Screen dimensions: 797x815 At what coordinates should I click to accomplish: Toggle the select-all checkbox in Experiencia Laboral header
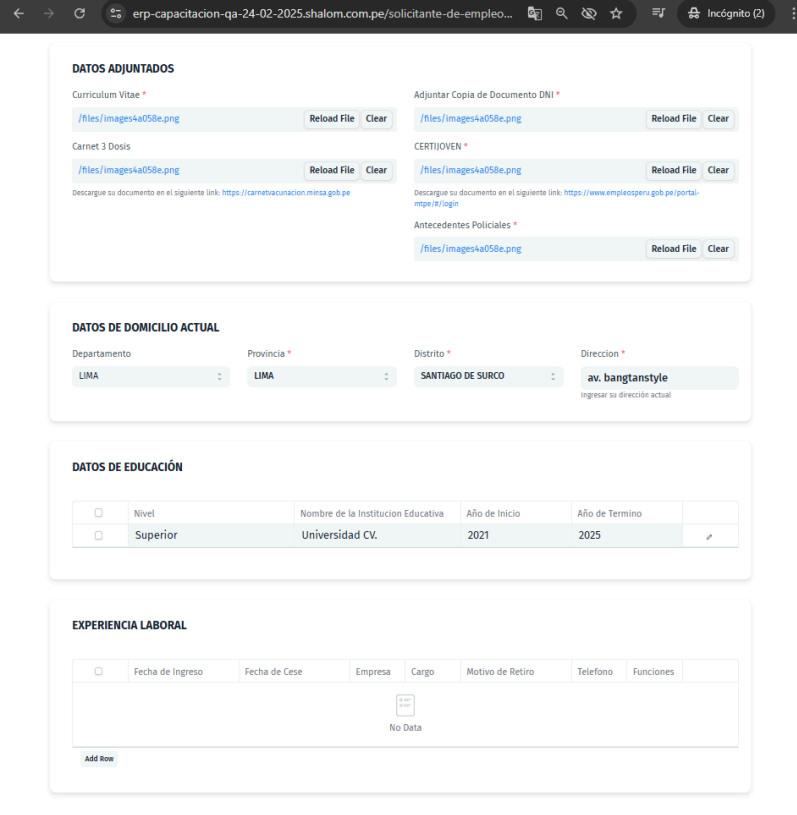pyautogui.click(x=98, y=671)
